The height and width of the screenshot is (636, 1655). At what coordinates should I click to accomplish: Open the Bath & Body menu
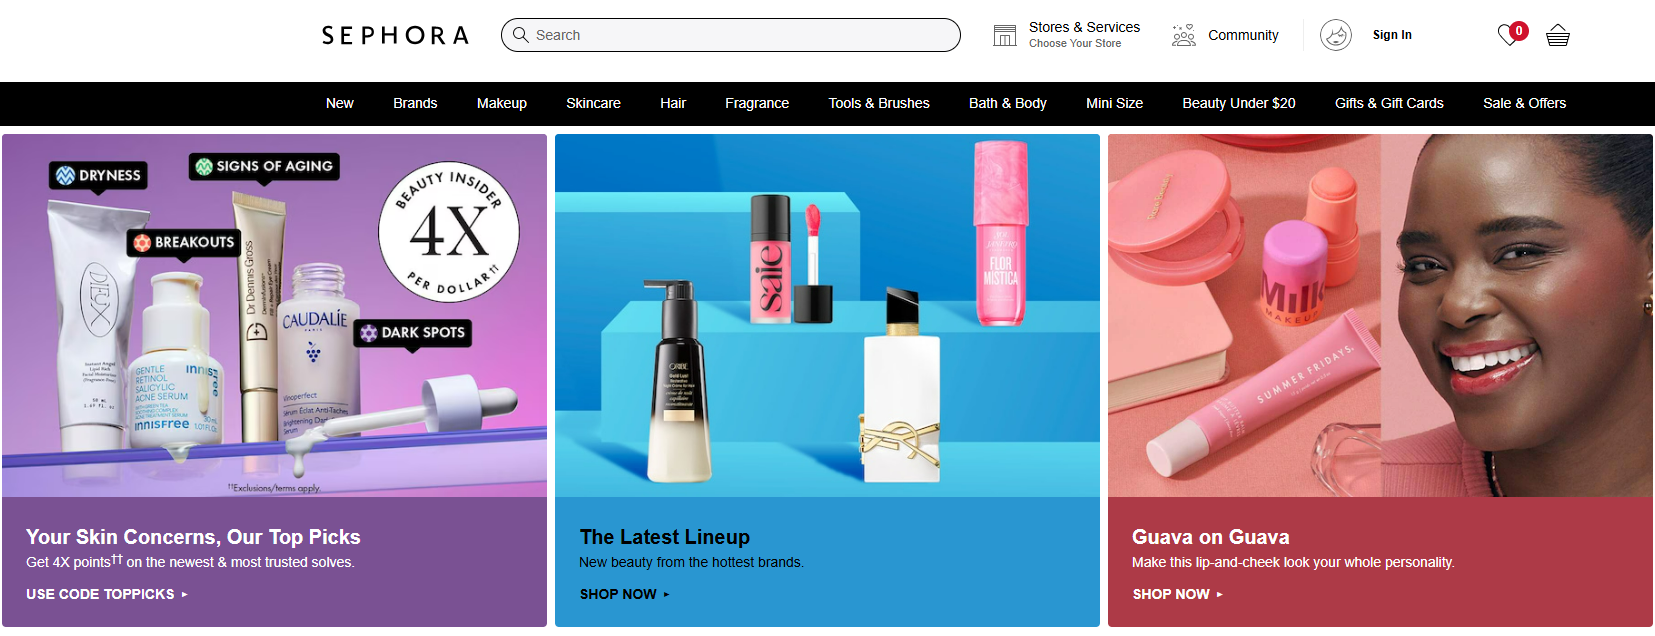point(1008,103)
